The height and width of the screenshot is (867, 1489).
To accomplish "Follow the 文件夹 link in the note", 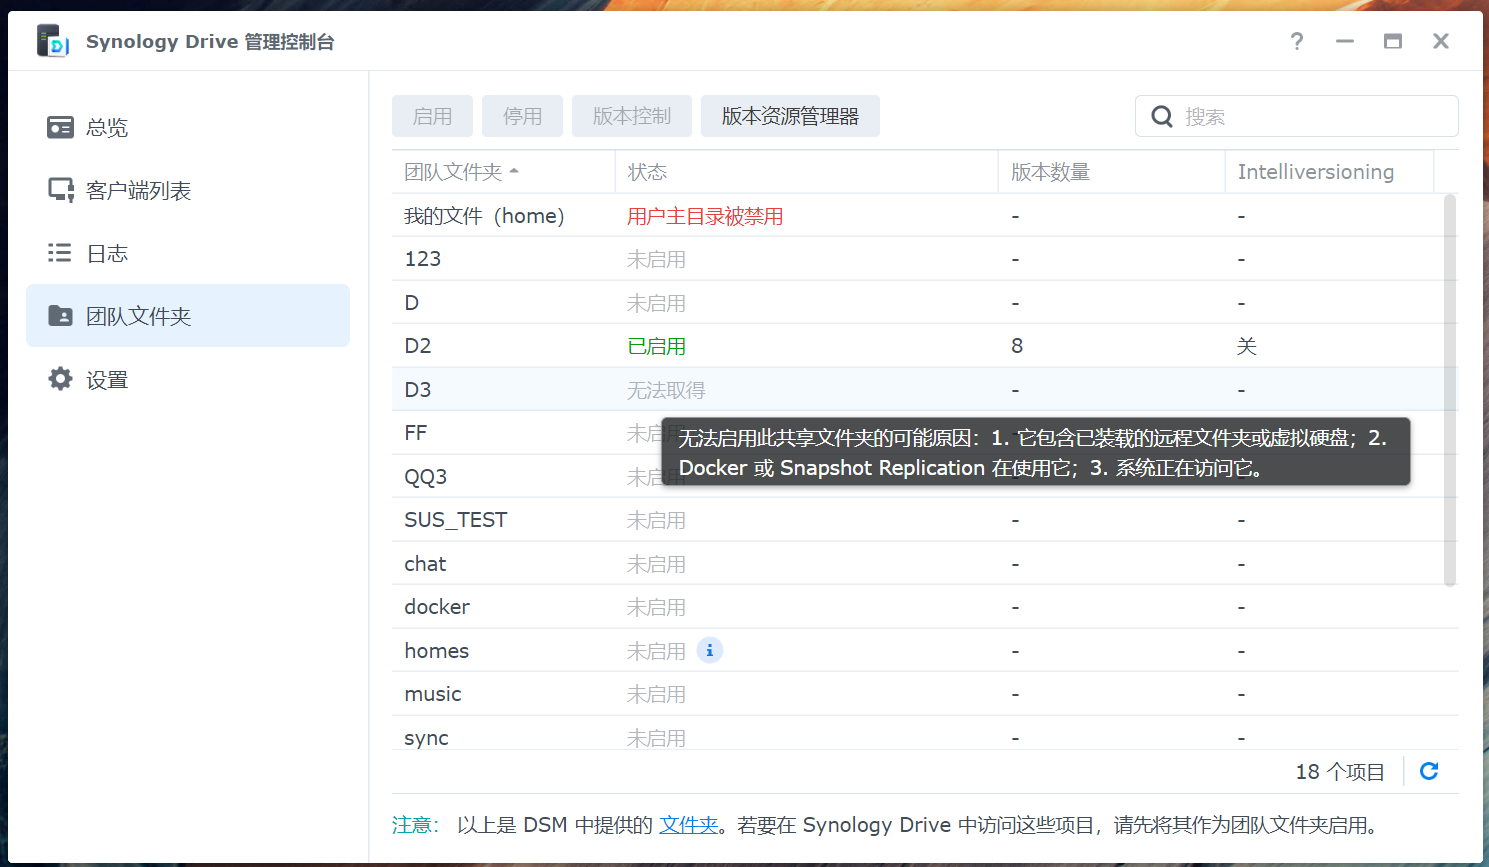I will tap(689, 825).
